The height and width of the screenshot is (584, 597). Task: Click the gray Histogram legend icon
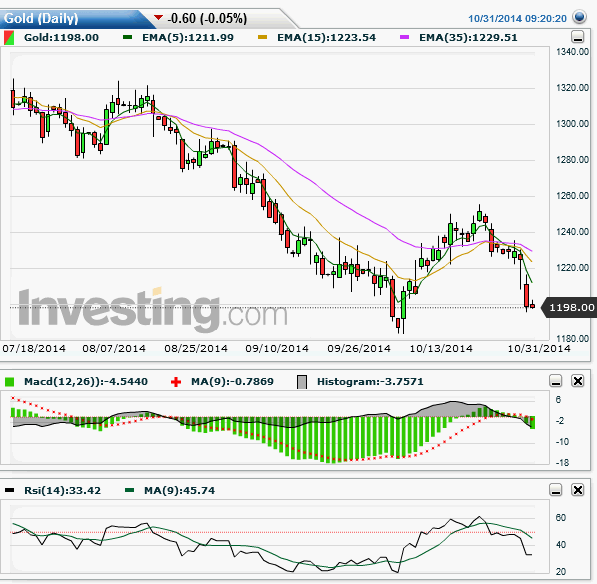click(302, 382)
